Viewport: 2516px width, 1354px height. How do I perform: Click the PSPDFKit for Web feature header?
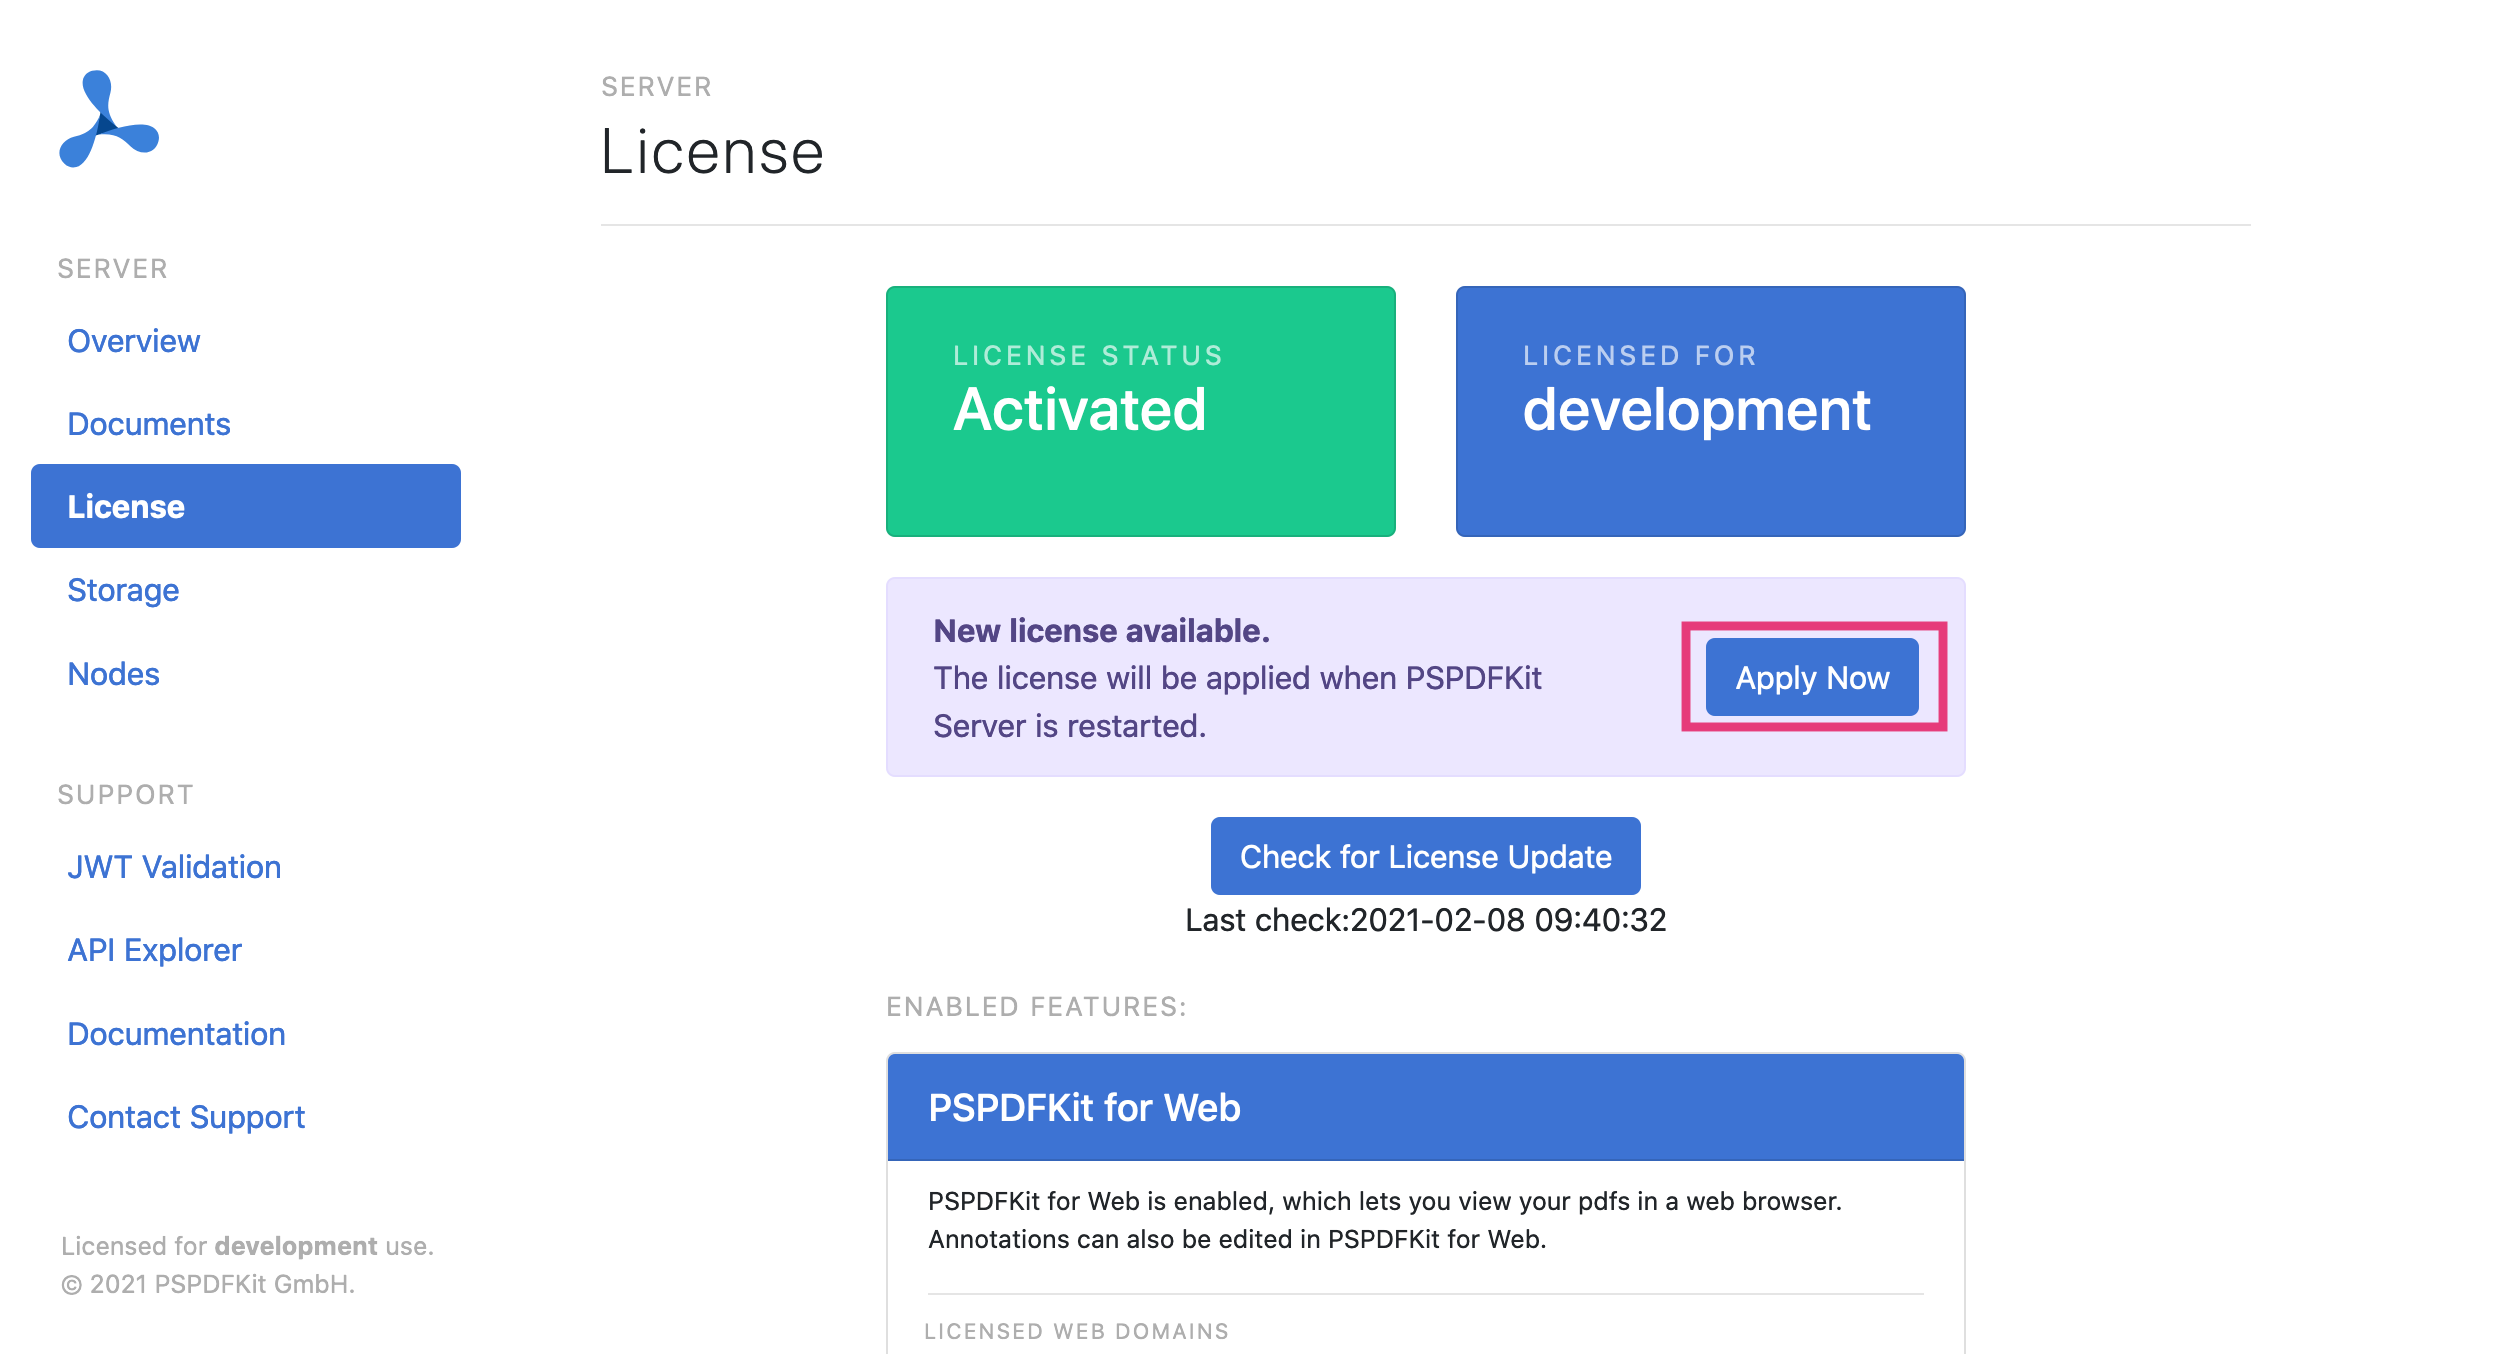[x=1426, y=1107]
